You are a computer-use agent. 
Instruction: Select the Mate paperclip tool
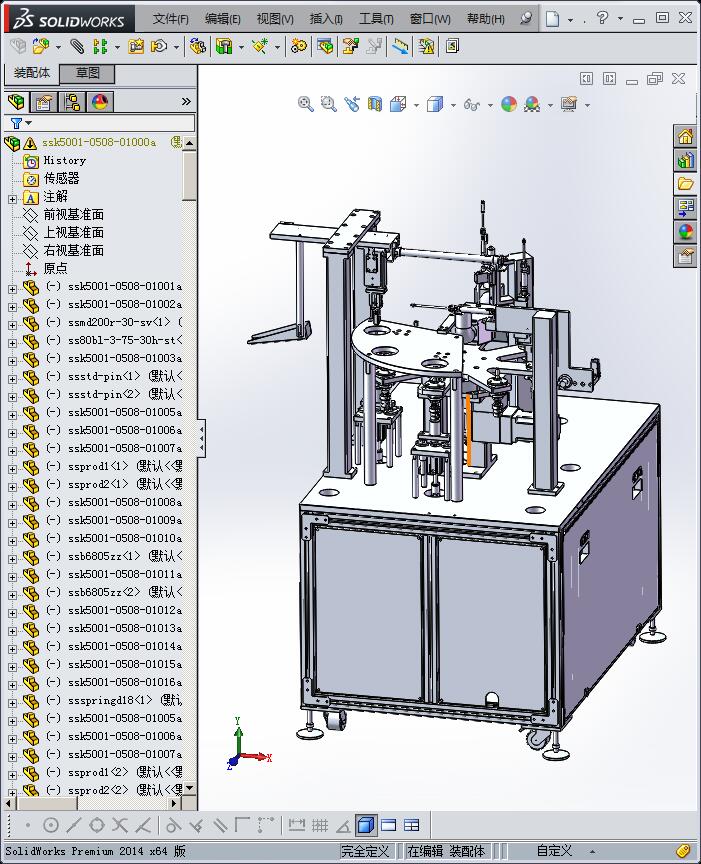tap(77, 46)
